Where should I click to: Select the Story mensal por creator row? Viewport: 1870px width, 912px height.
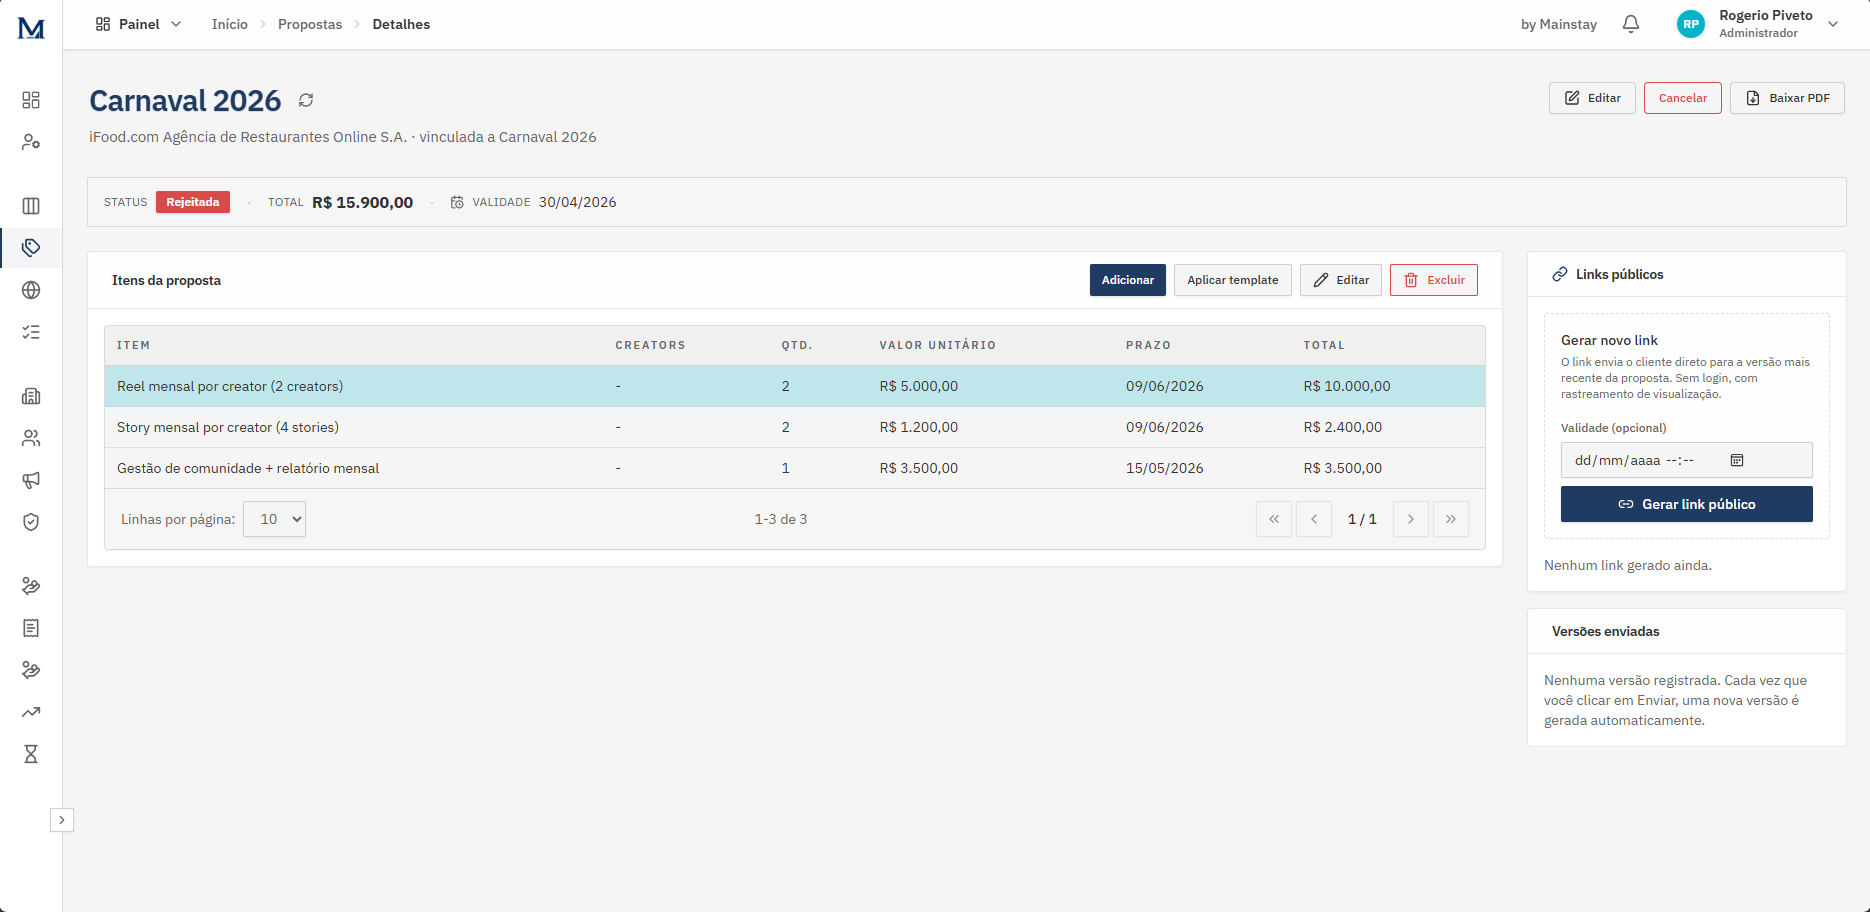(x=795, y=427)
